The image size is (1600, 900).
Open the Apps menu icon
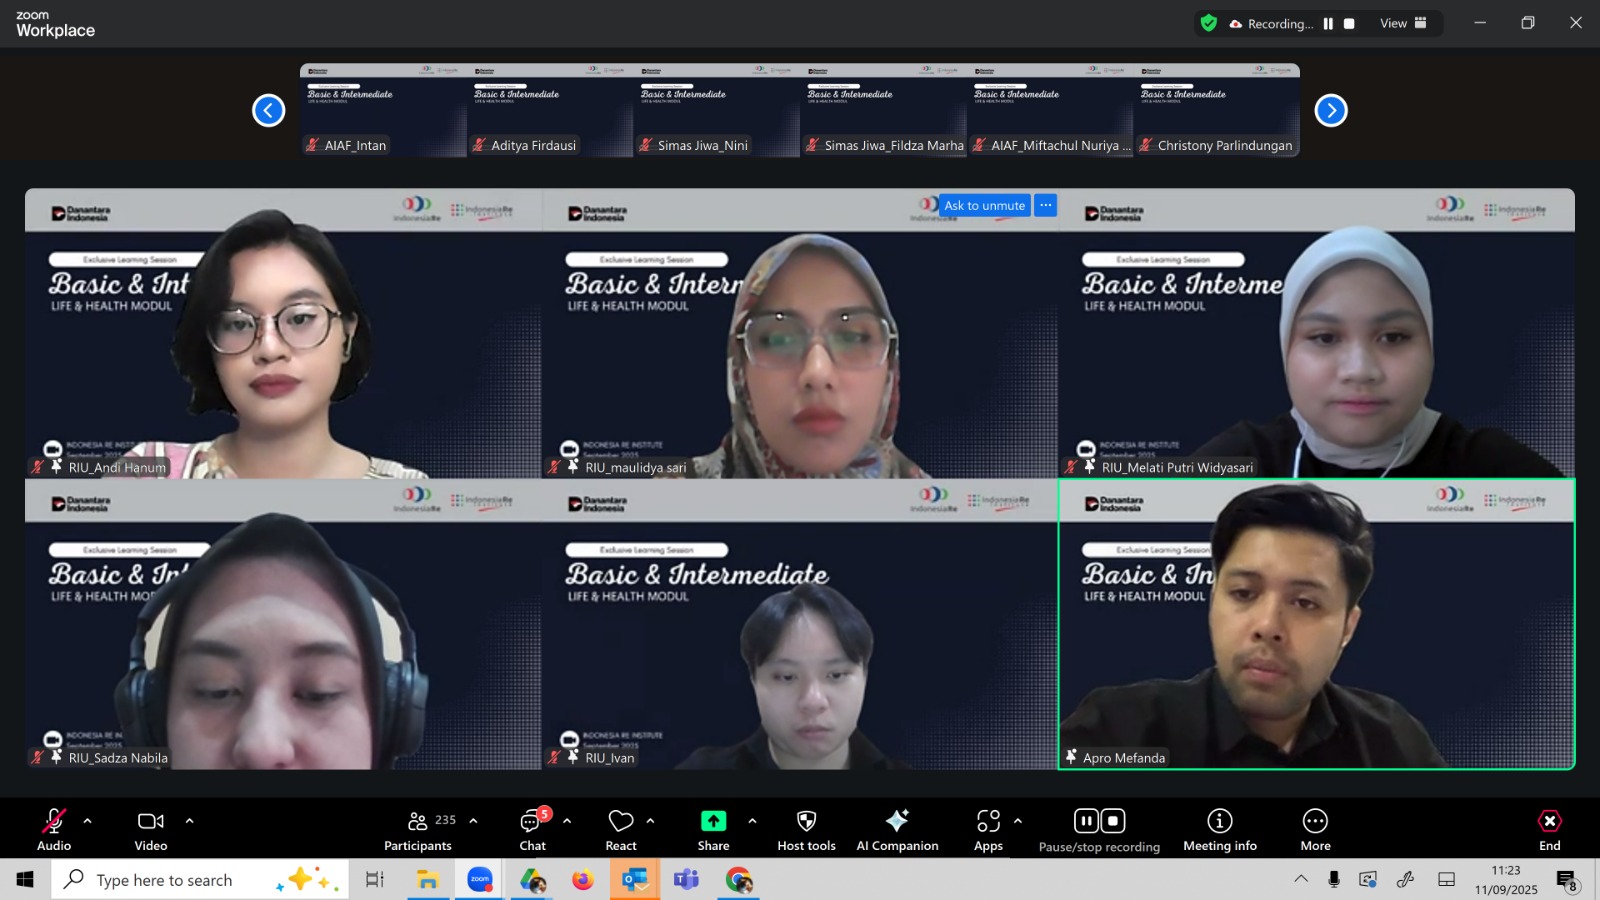click(988, 830)
